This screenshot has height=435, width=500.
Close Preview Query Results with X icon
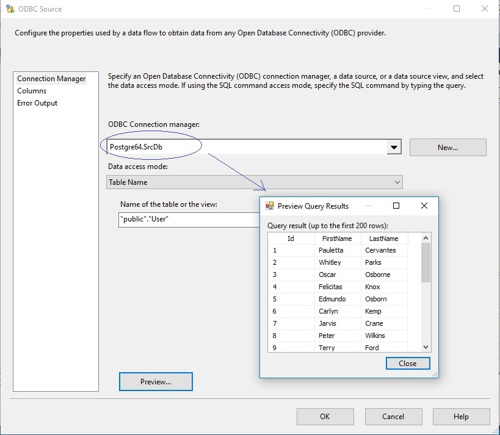424,206
